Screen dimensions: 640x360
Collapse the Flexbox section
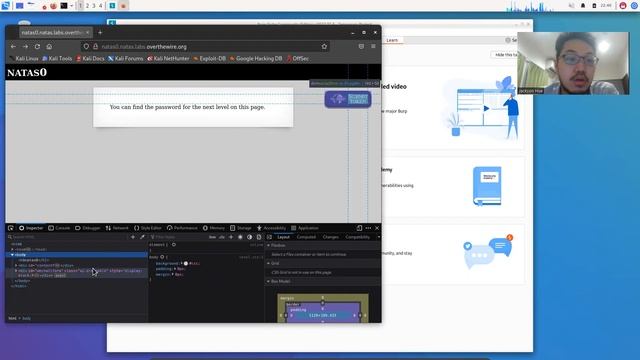269,245
